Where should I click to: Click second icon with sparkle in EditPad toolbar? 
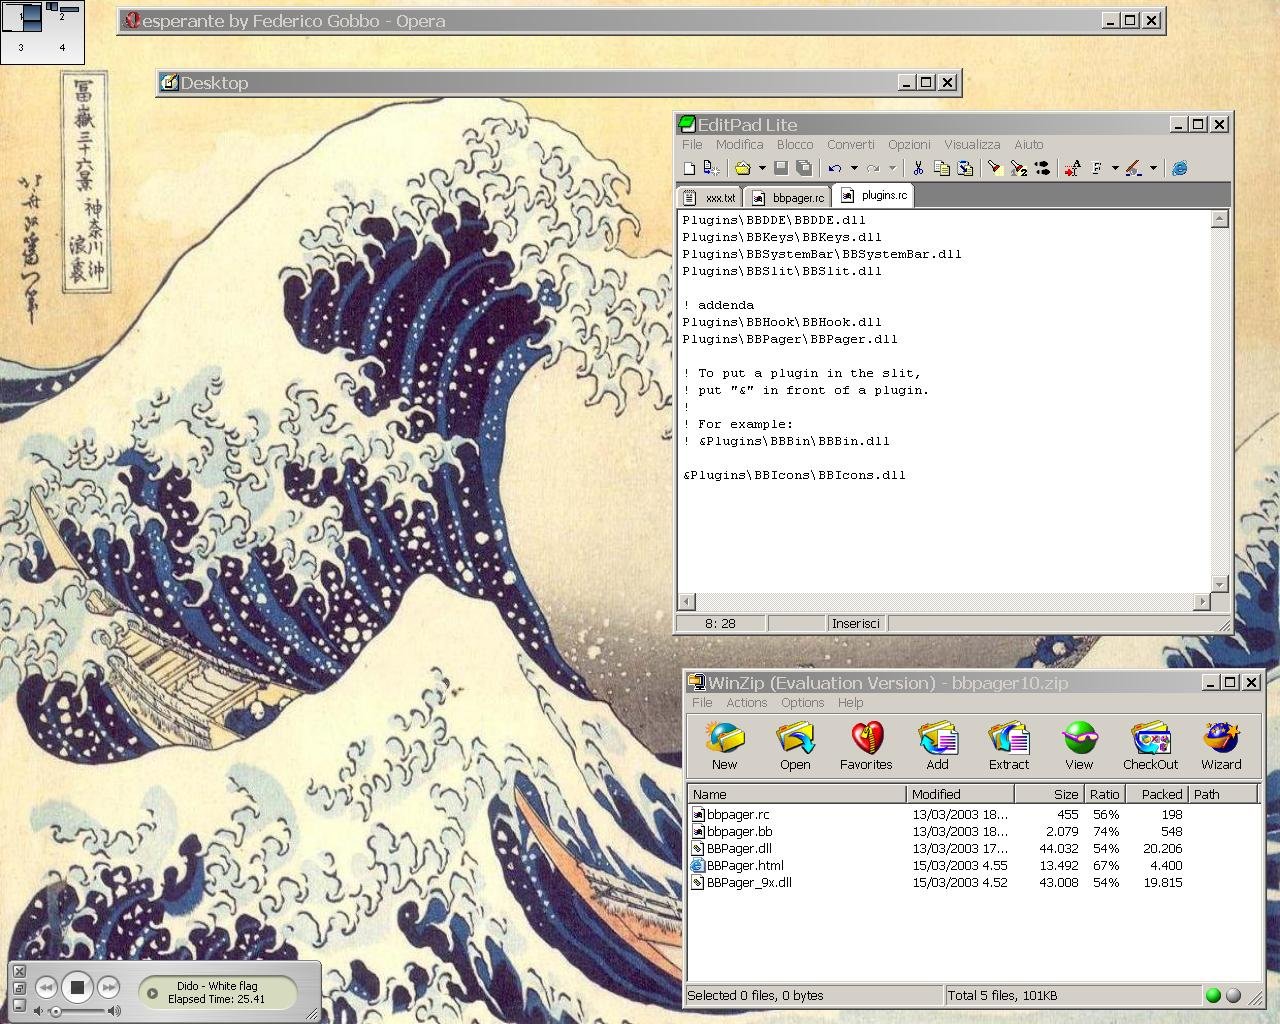[711, 169]
